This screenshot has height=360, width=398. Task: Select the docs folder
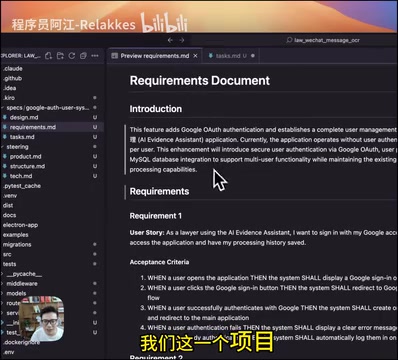click(9, 215)
